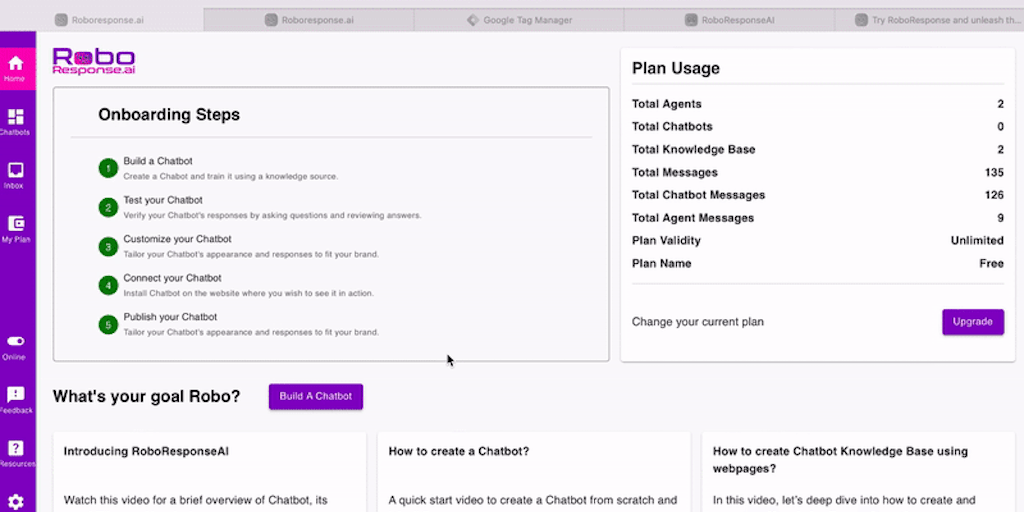Viewport: 1024px width, 512px height.
Task: Click the Build A Chatbot button
Action: (316, 396)
